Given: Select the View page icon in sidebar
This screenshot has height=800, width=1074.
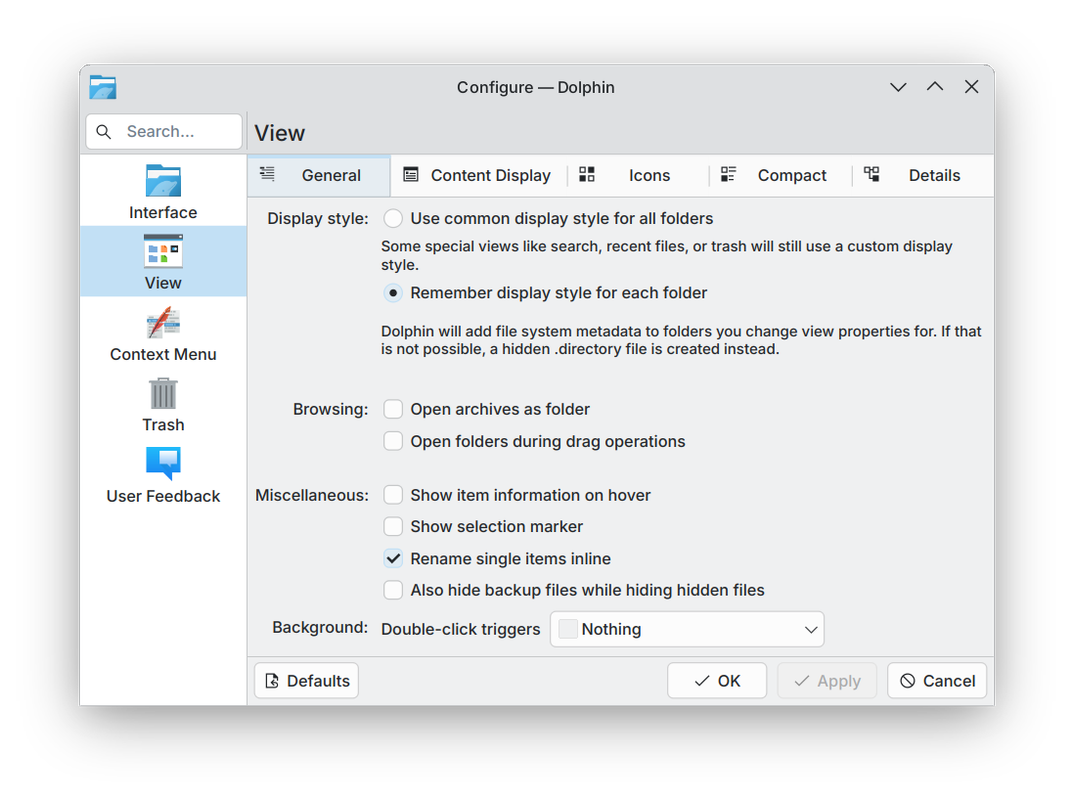Looking at the screenshot, I should click(163, 251).
